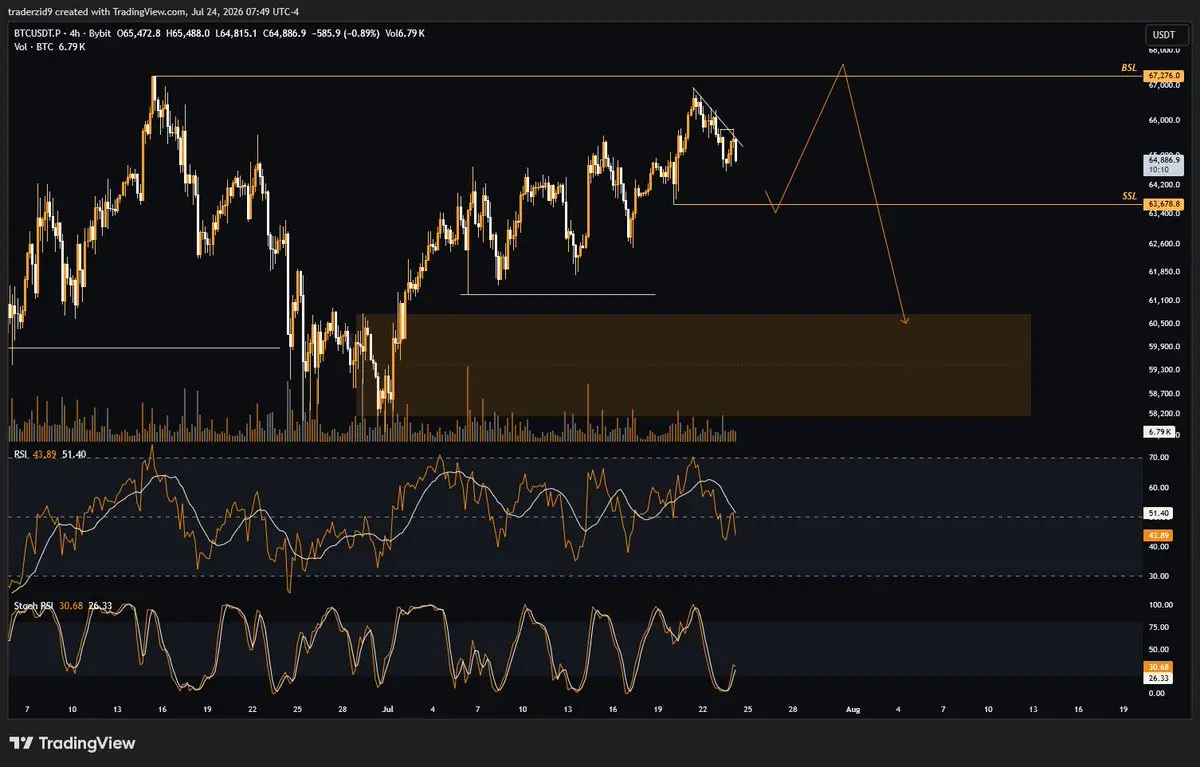Click the 43.89 orange RSI axis tag

1159,536
